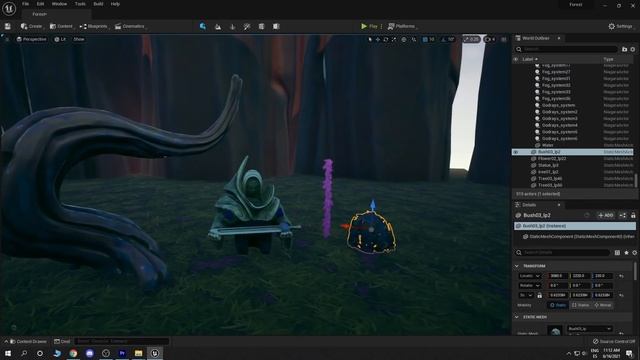Open the Content dropdown in the toolbar
Screen dimensions: 640x360
point(61,26)
